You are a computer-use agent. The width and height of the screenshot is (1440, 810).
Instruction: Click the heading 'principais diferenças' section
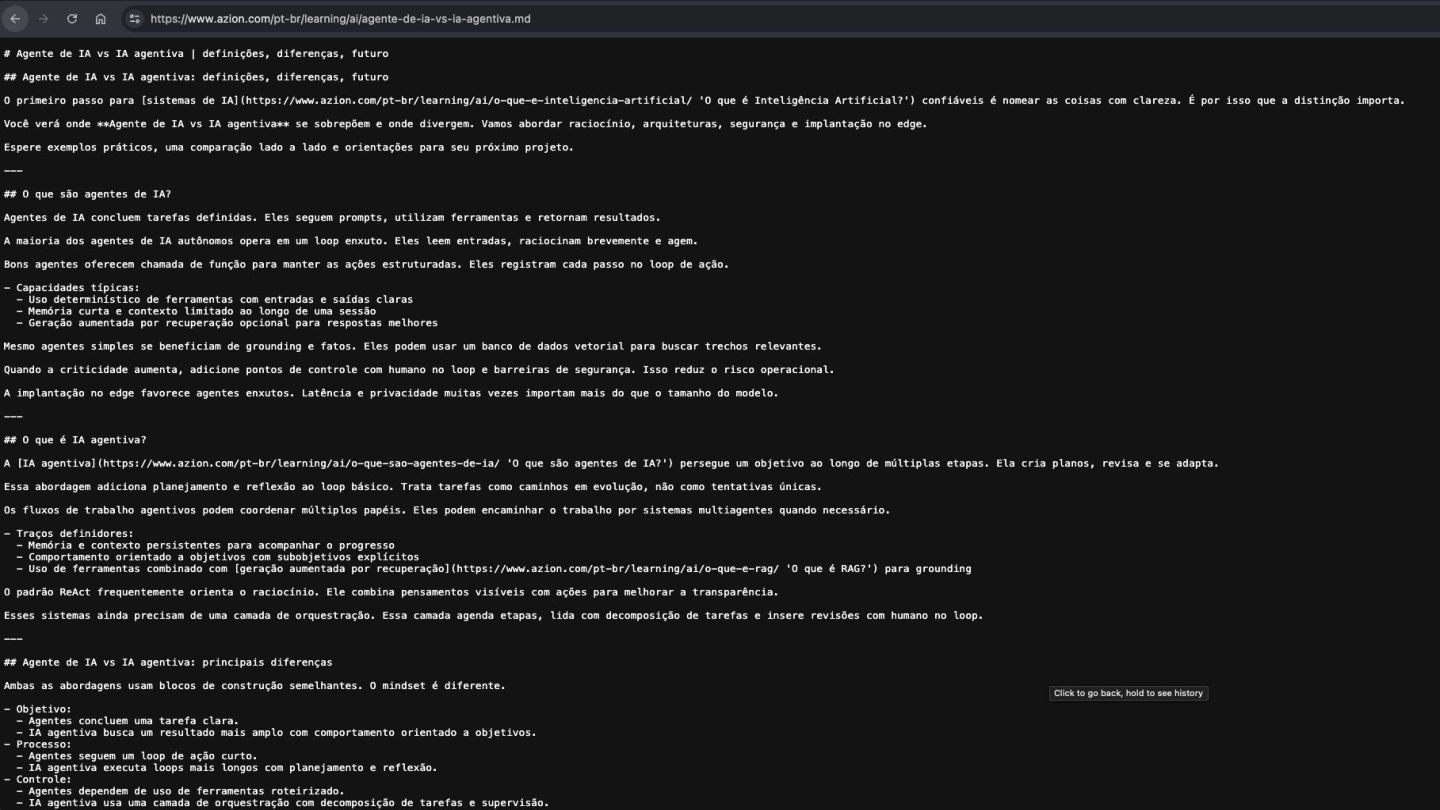click(x=168, y=663)
